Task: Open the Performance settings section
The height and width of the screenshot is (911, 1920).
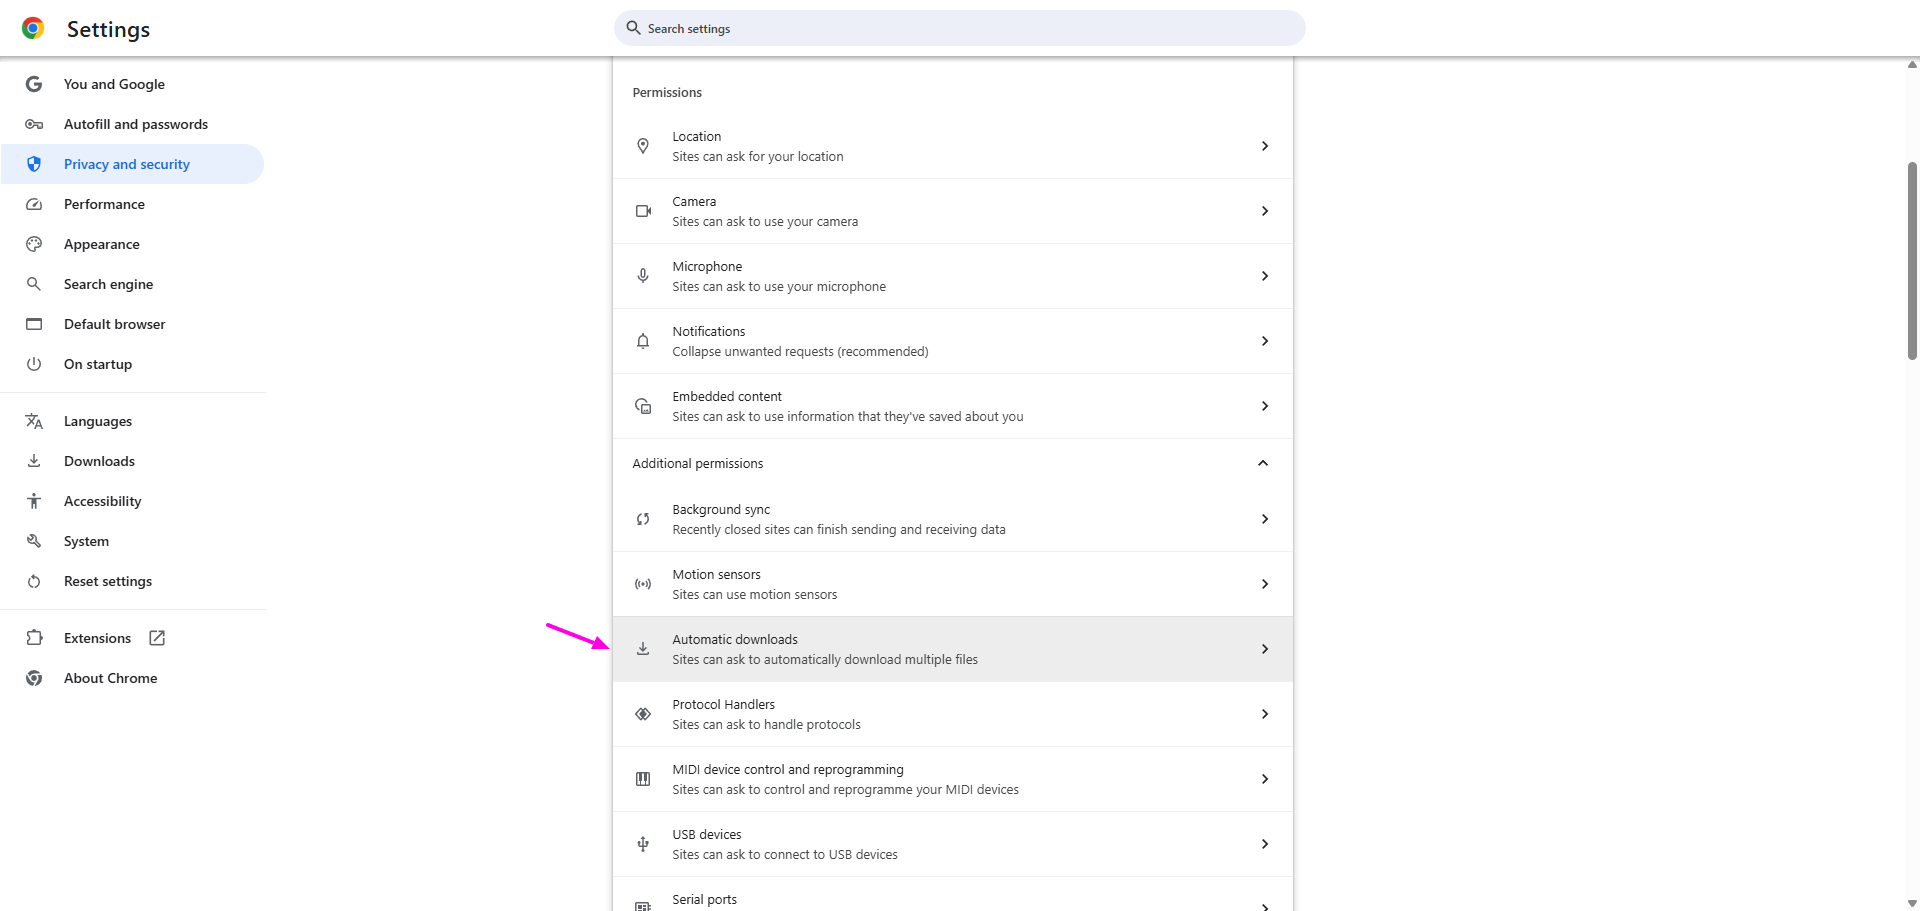Action: pos(104,204)
